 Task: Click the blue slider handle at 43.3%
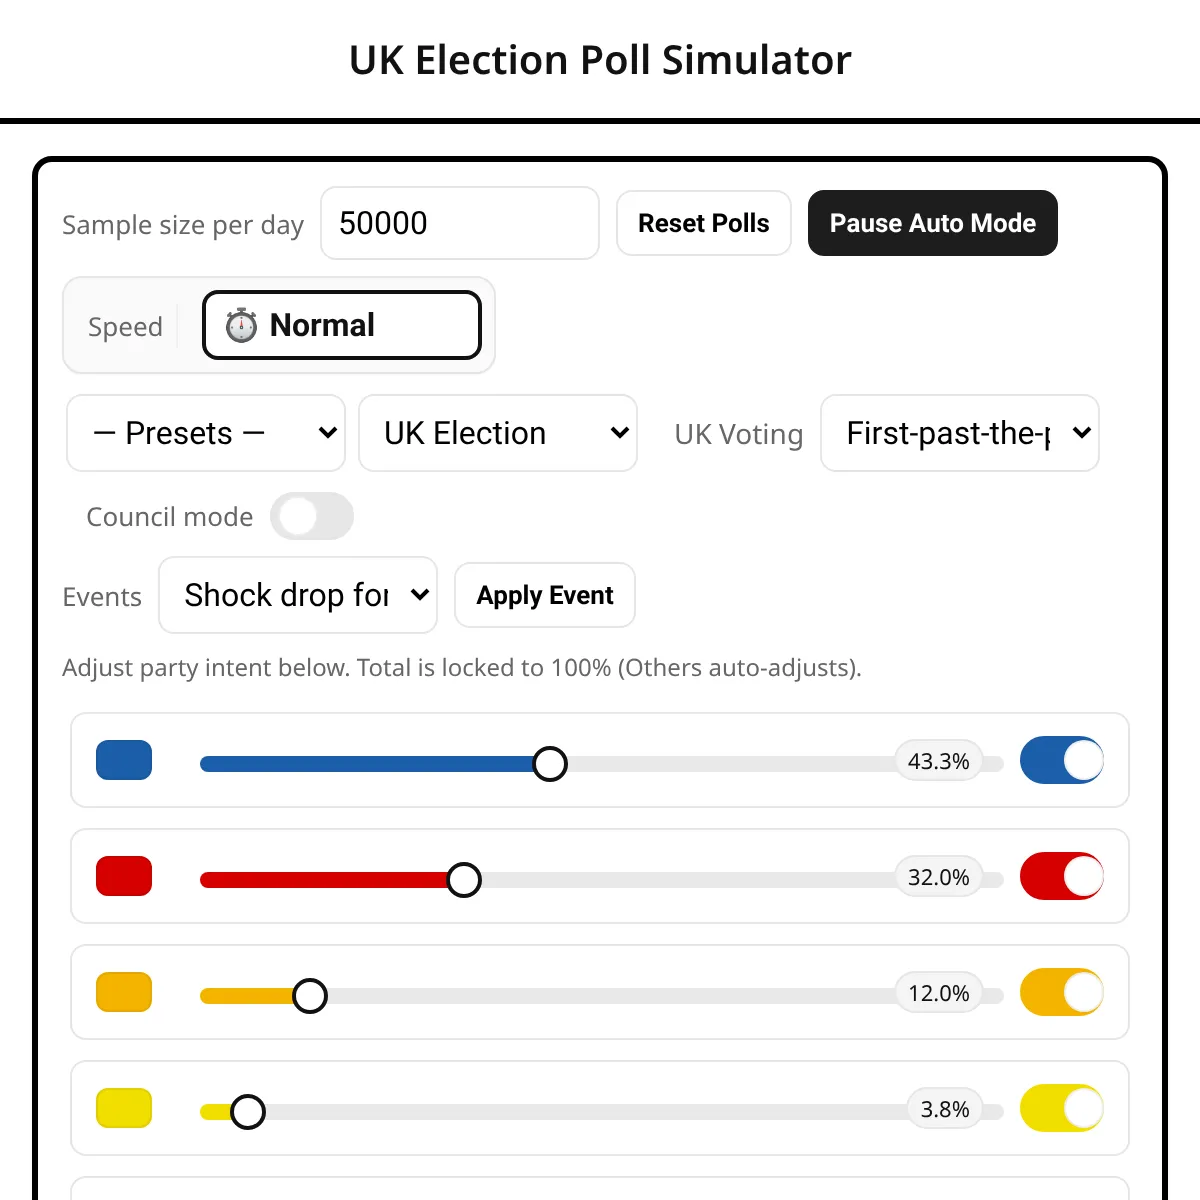pos(550,764)
